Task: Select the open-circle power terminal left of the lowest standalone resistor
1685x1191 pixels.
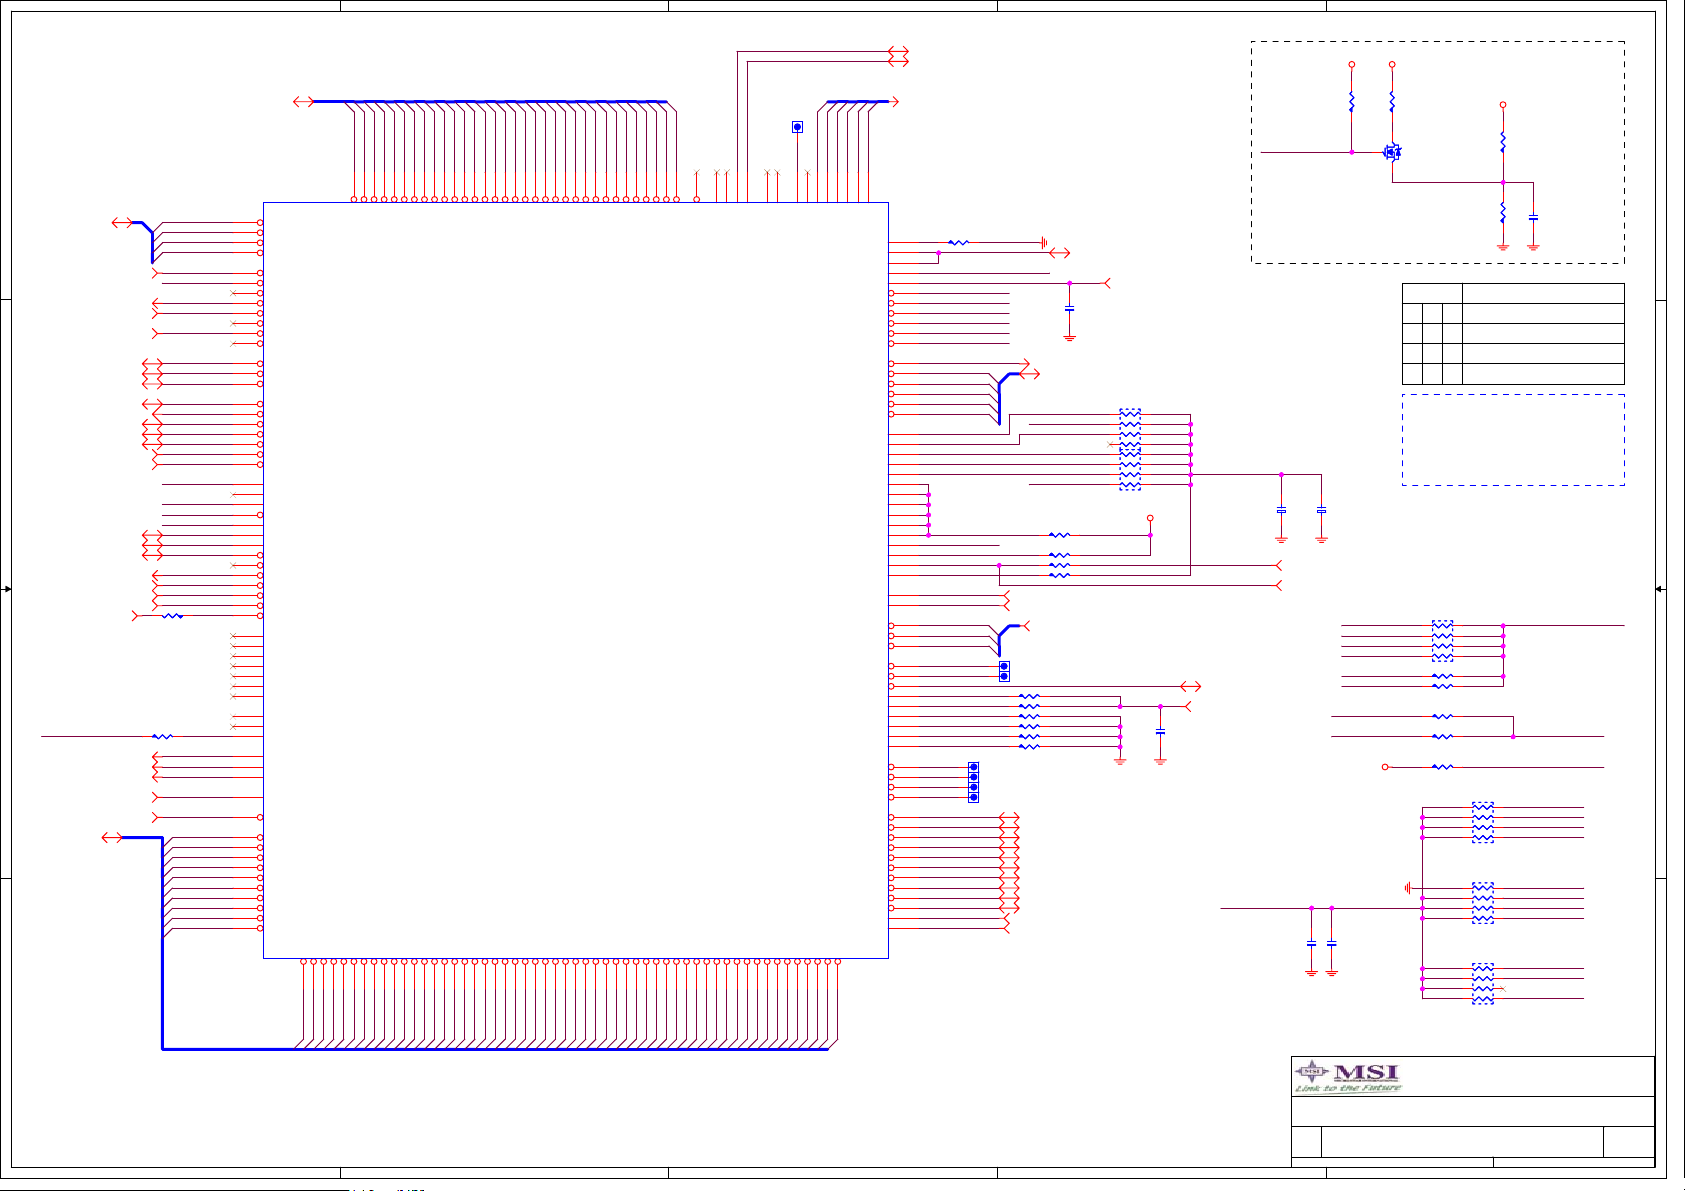Action: click(1385, 767)
